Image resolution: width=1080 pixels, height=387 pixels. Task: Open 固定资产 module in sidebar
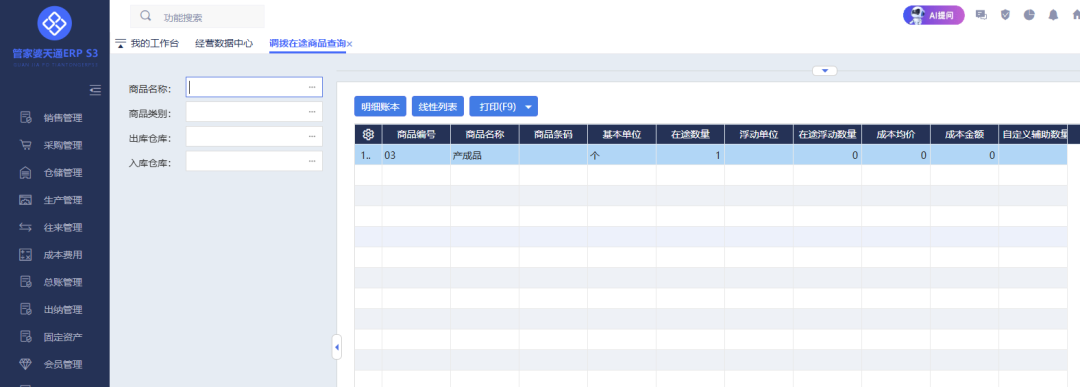click(x=54, y=337)
